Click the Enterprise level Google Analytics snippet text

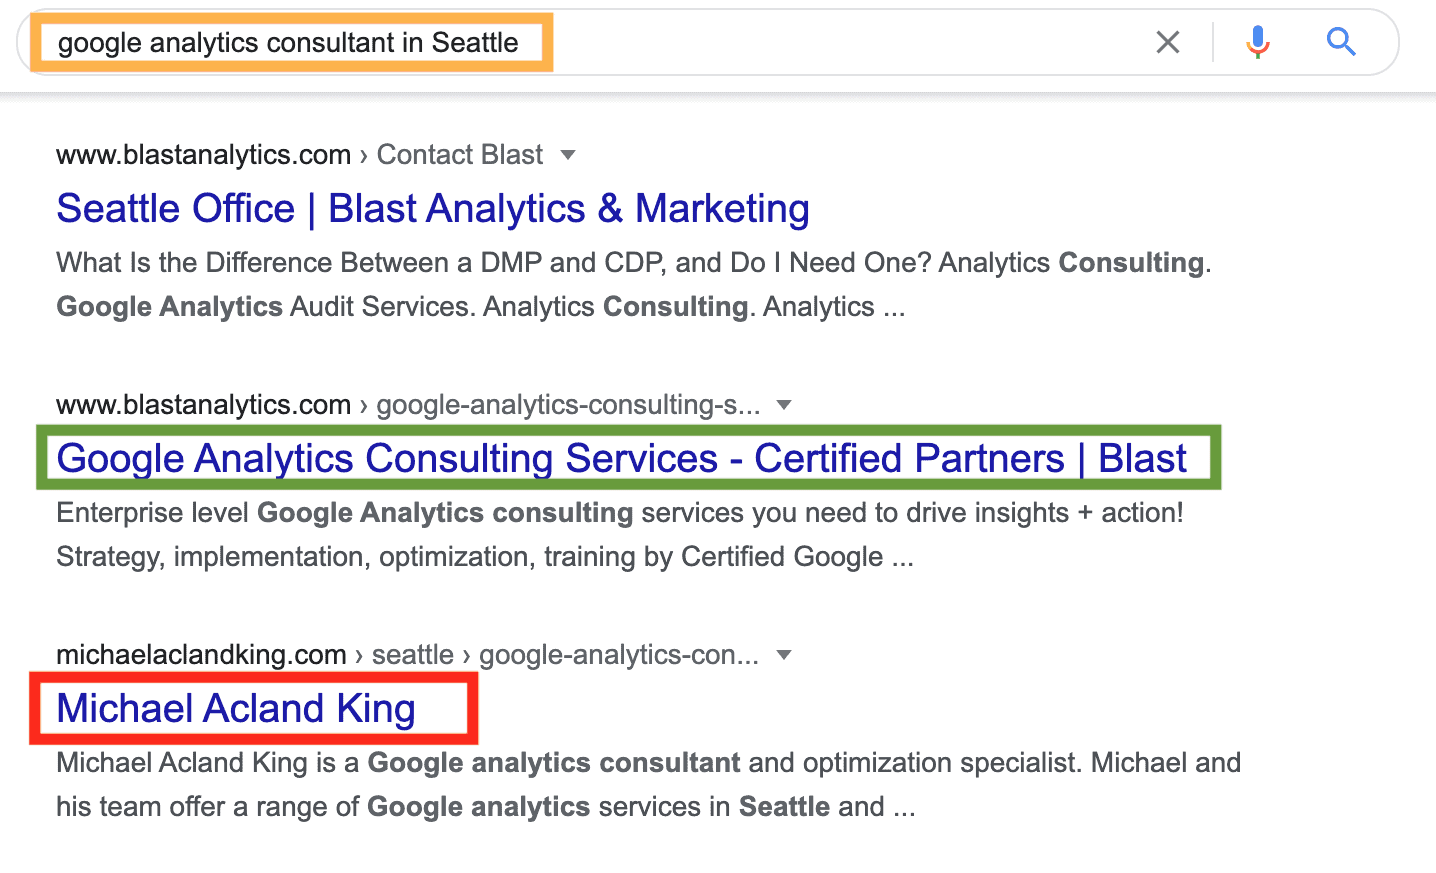click(x=619, y=534)
